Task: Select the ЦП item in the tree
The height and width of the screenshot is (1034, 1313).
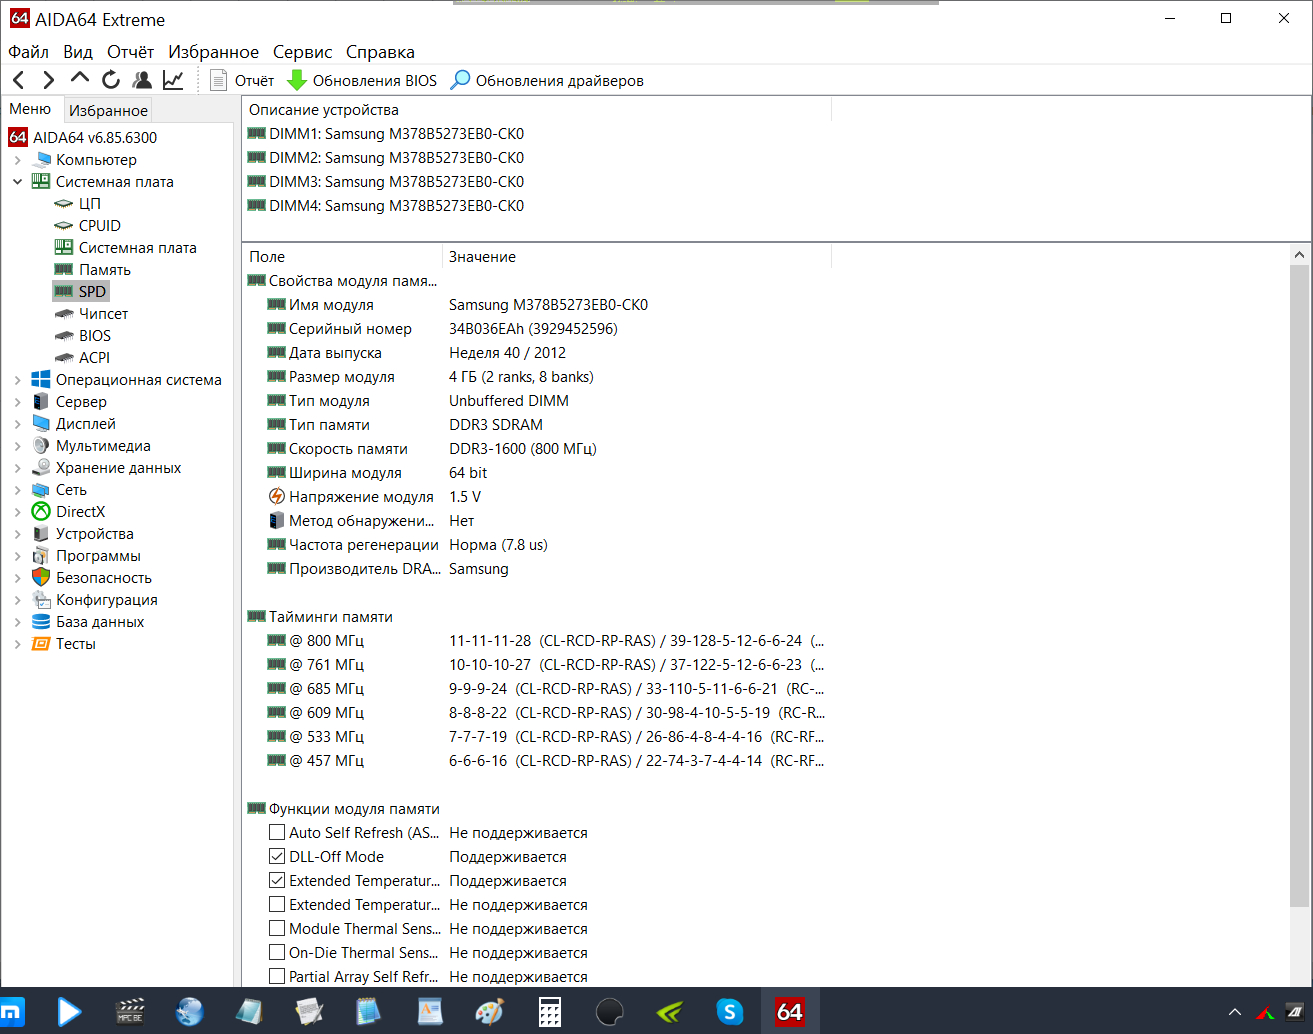Action: 90,204
